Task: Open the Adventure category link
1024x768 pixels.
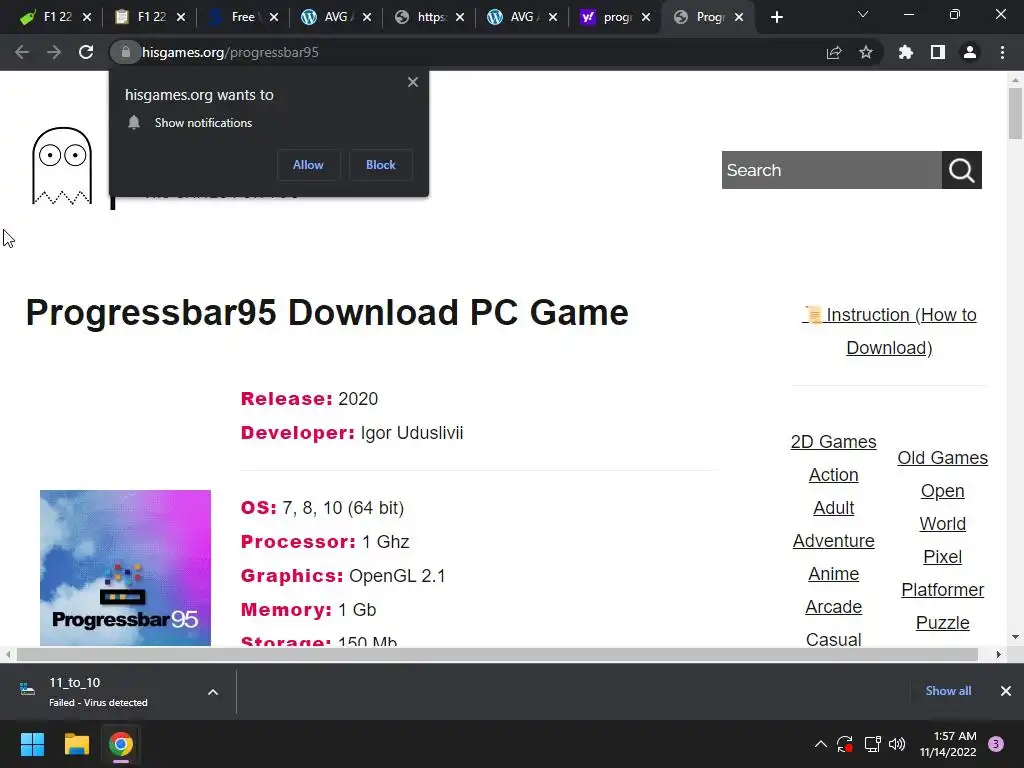Action: click(833, 541)
